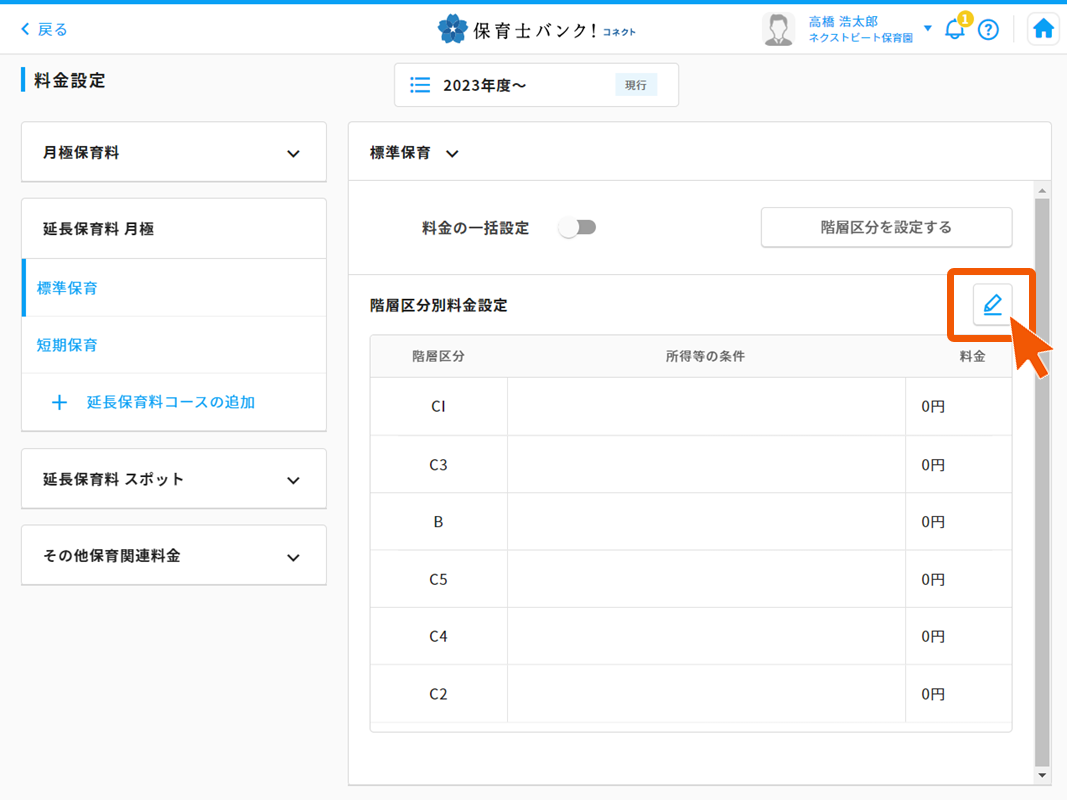Navigate home via the house icon

(1043, 29)
